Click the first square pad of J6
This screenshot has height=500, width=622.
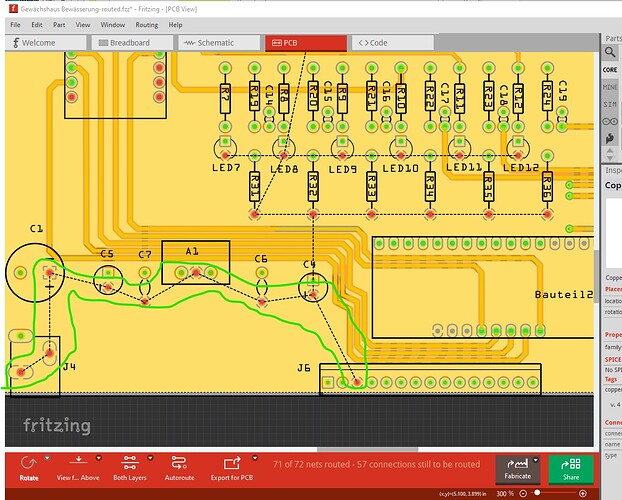(328, 383)
